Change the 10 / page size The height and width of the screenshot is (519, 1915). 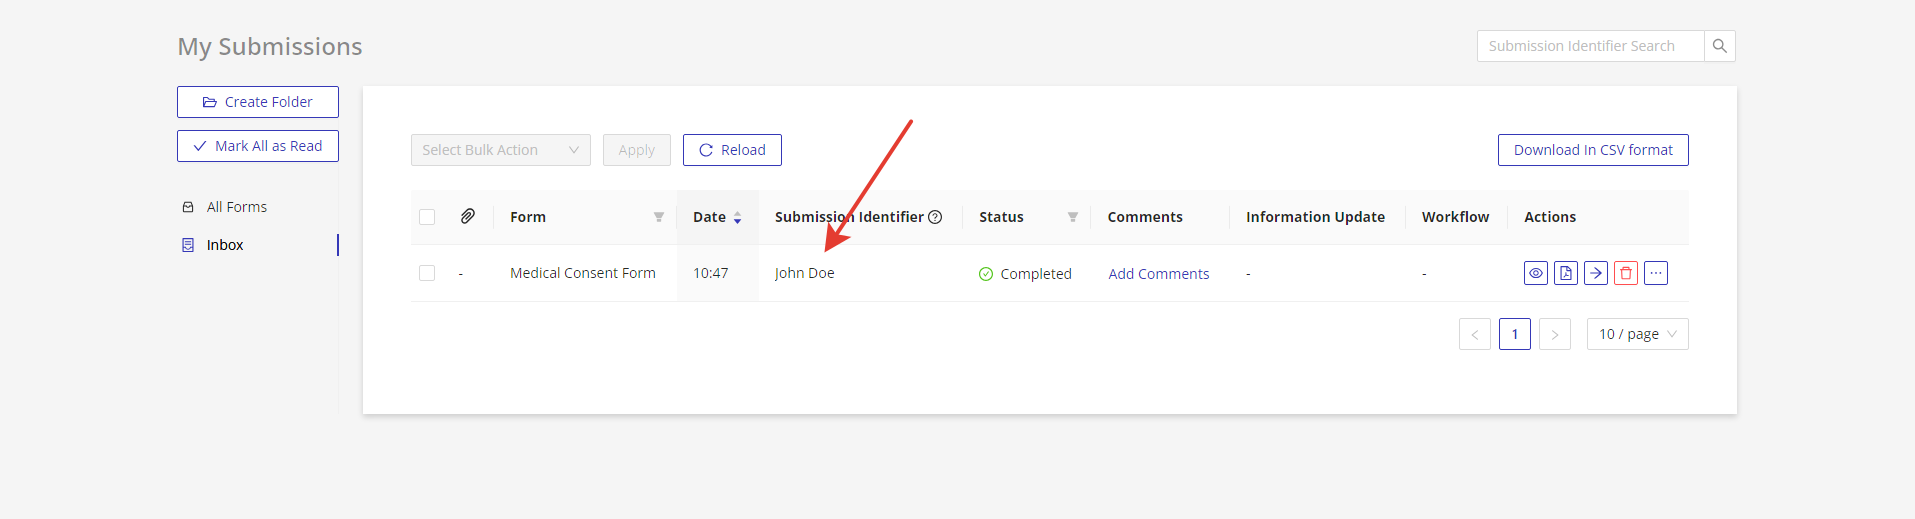pos(1637,334)
